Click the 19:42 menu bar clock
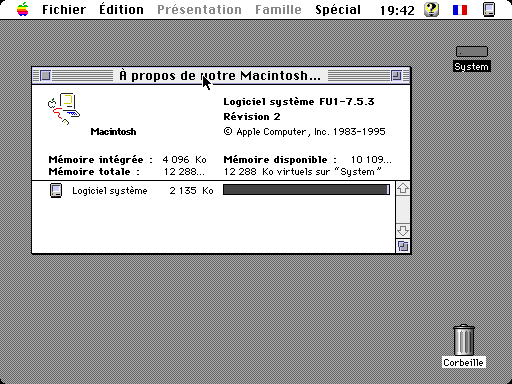This screenshot has height=384, width=512. point(397,10)
